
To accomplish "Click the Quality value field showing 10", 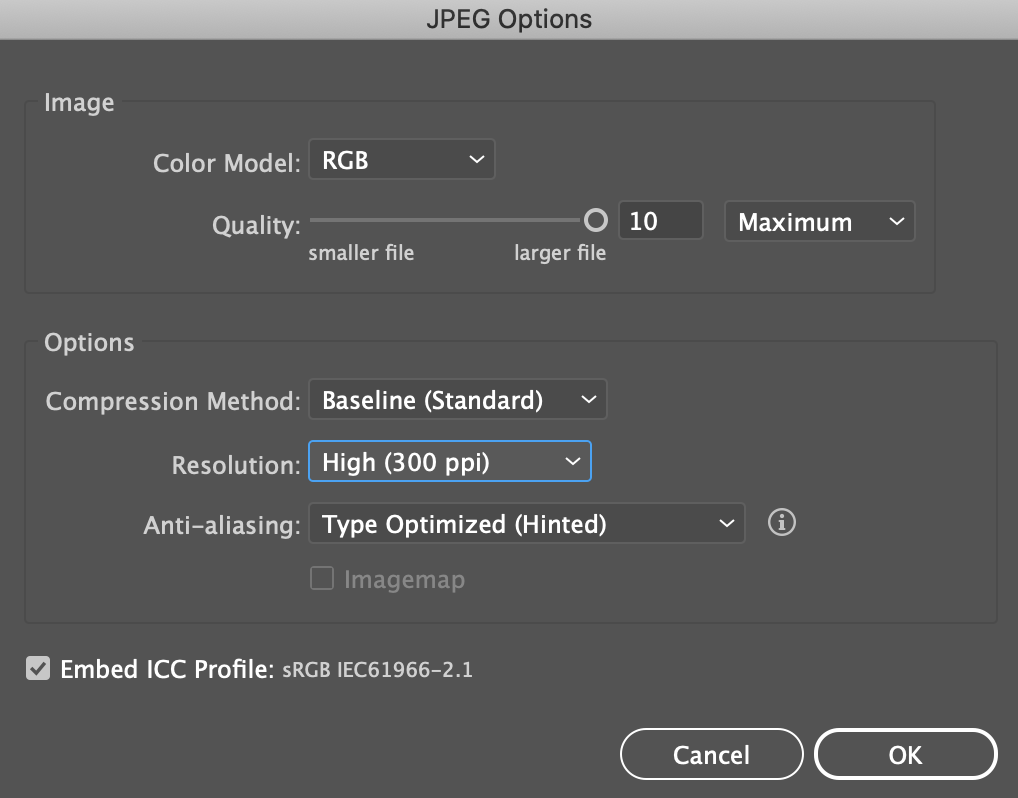I will [661, 221].
